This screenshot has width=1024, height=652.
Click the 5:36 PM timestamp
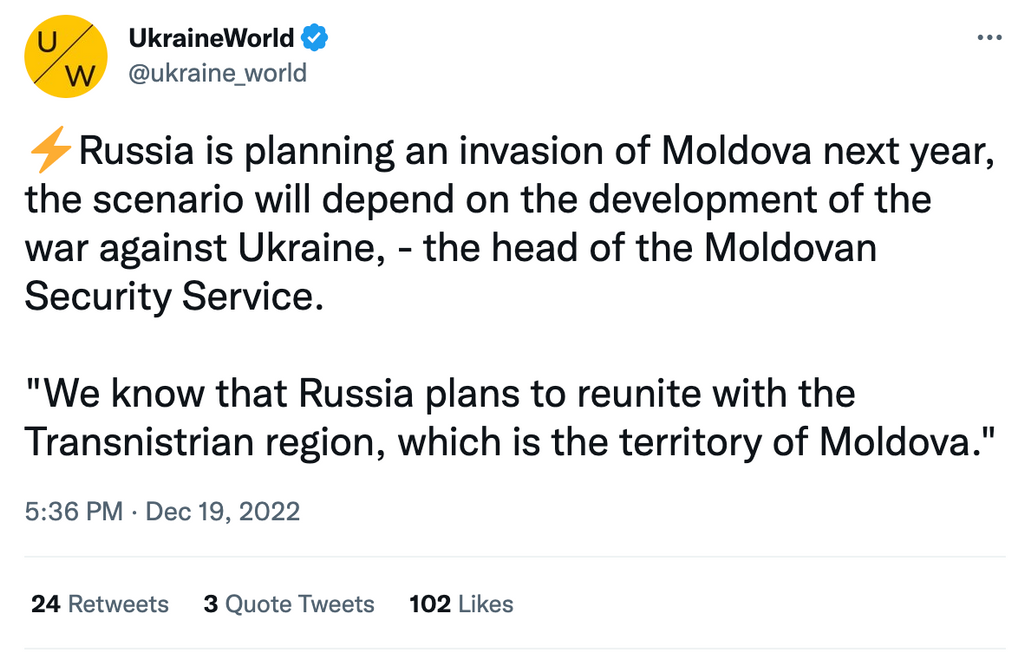coord(73,511)
